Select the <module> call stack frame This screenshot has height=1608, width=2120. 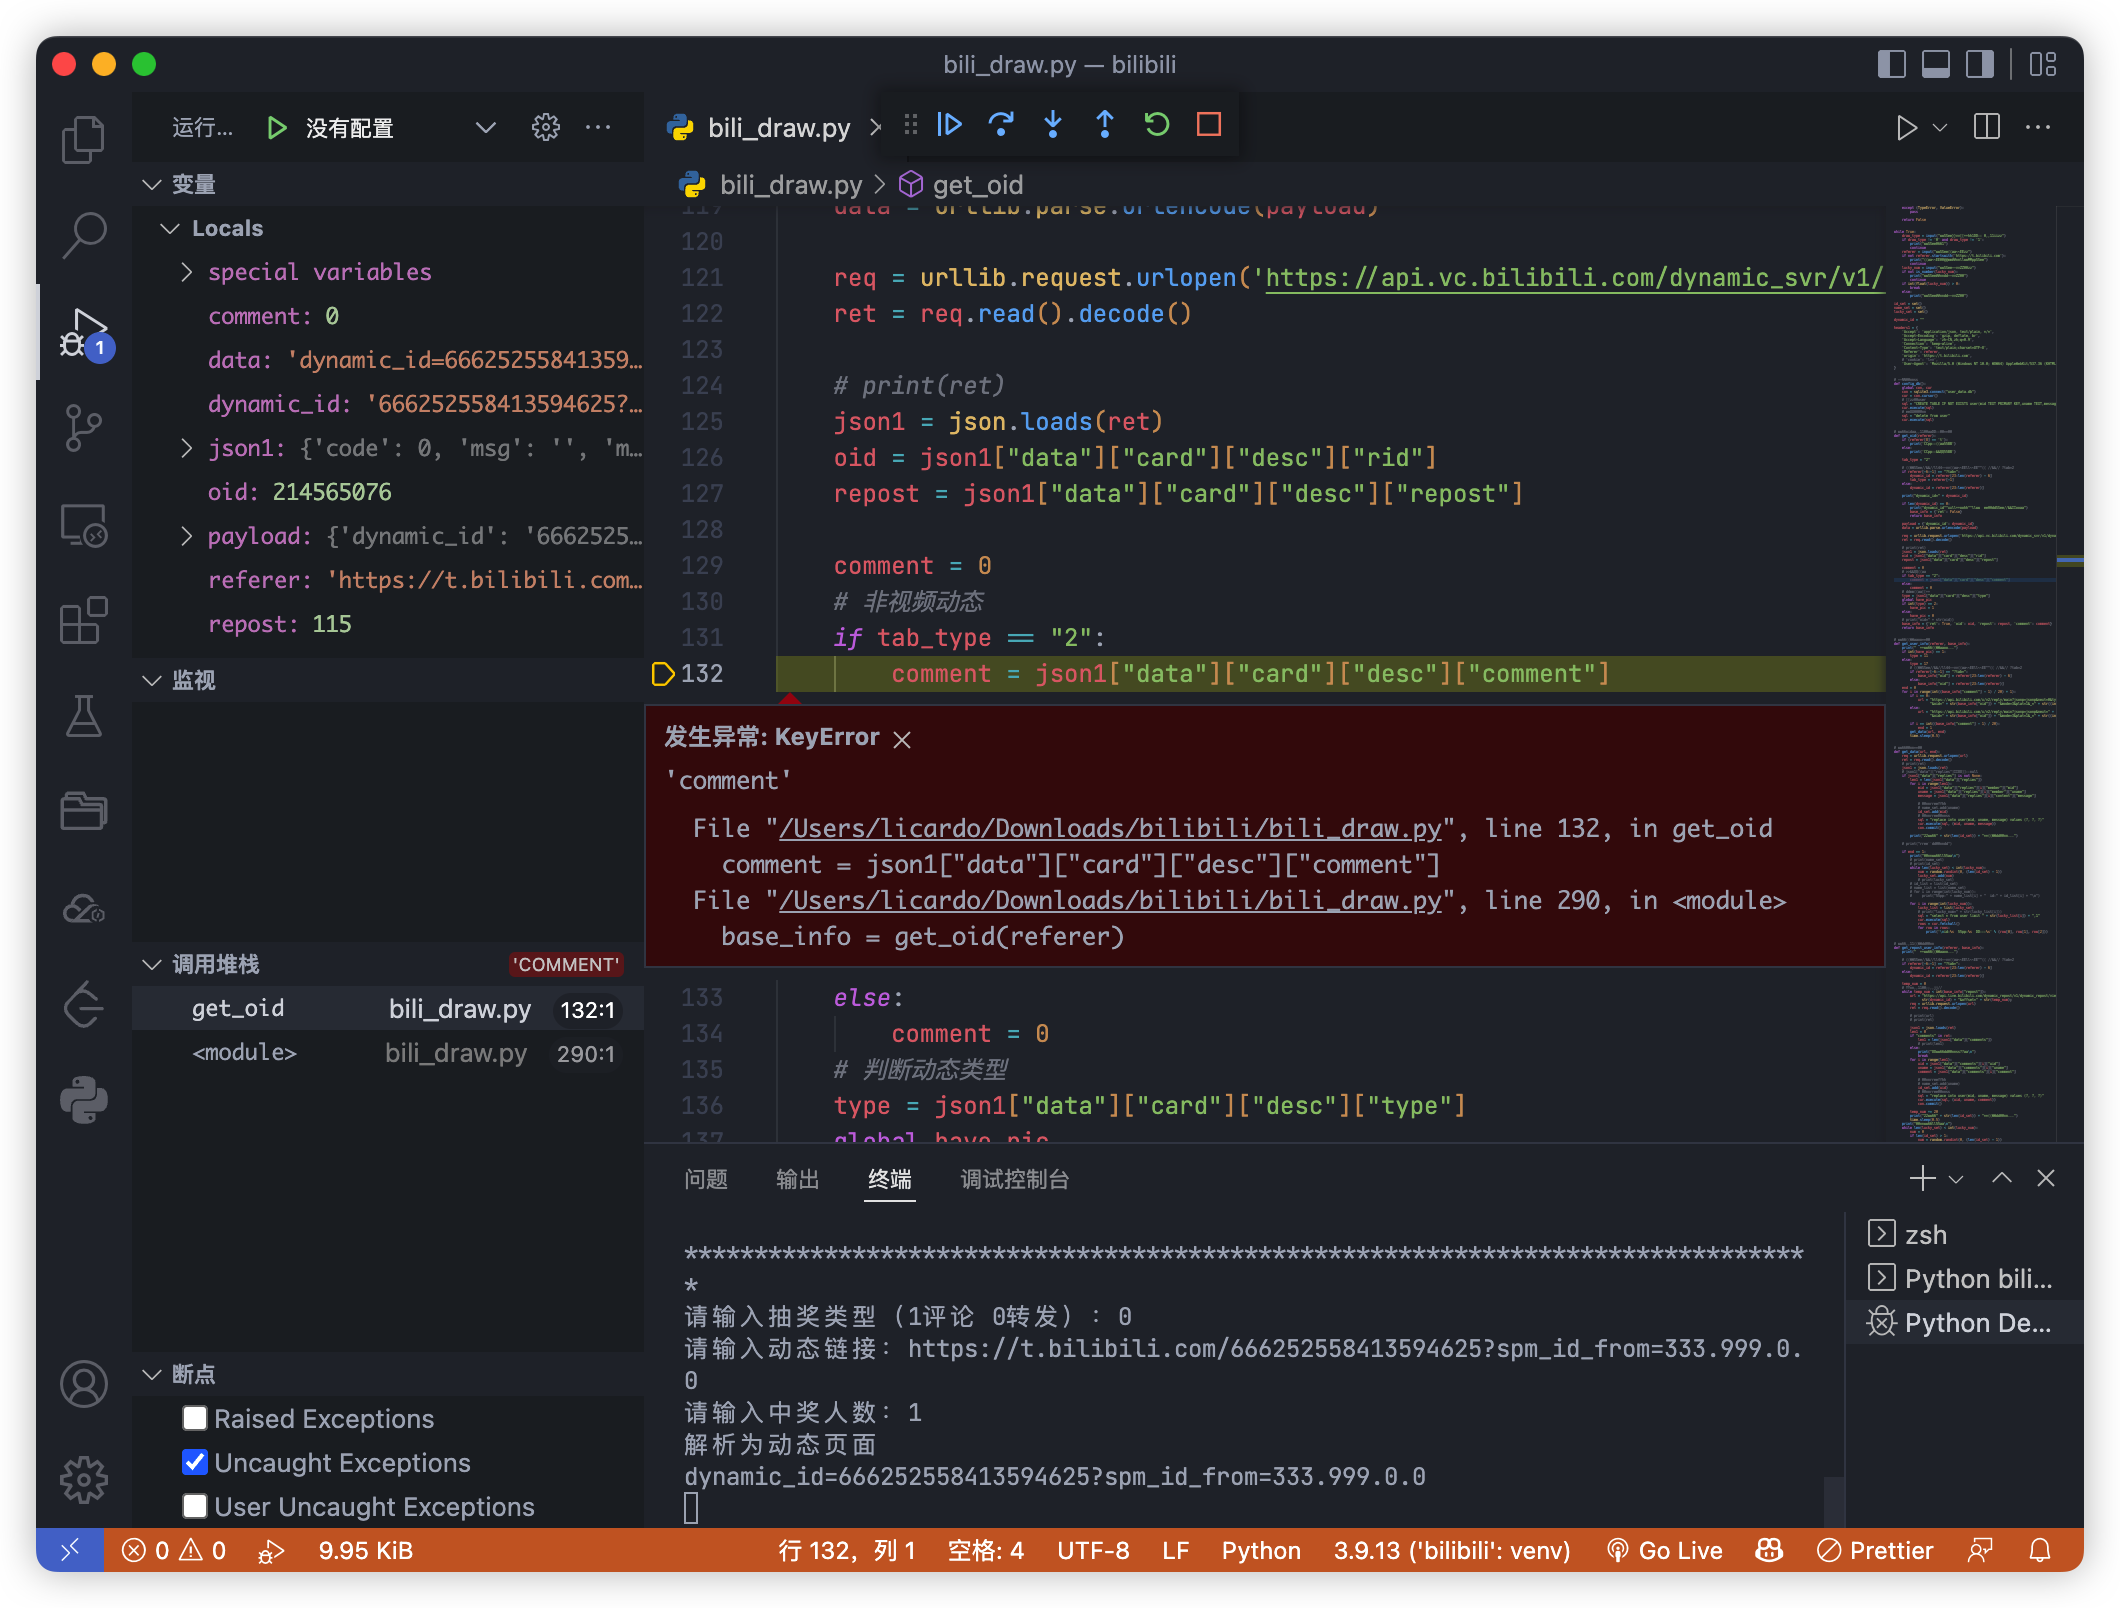coord(388,1053)
